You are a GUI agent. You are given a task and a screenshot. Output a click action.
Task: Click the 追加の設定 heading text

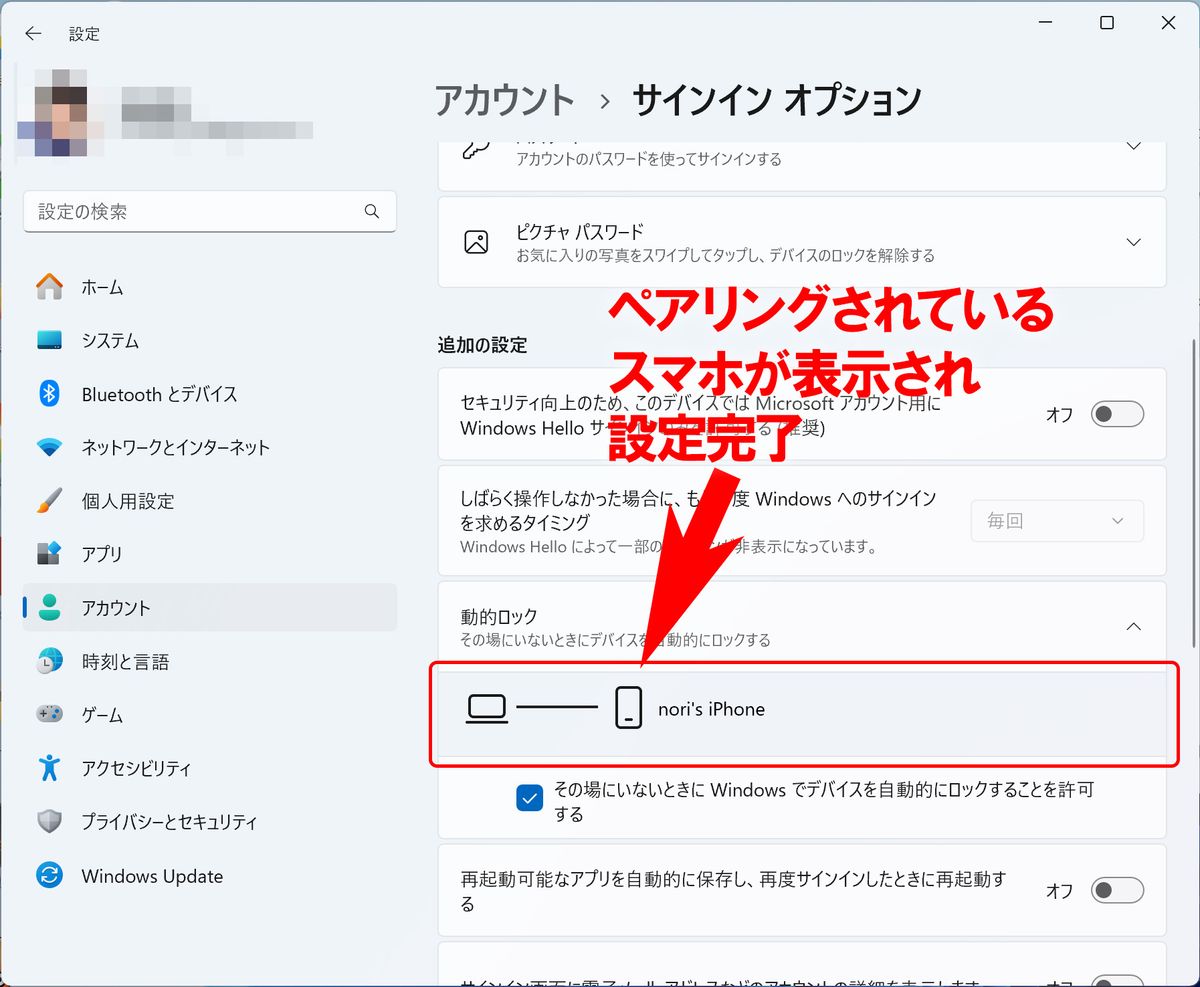pyautogui.click(x=482, y=345)
